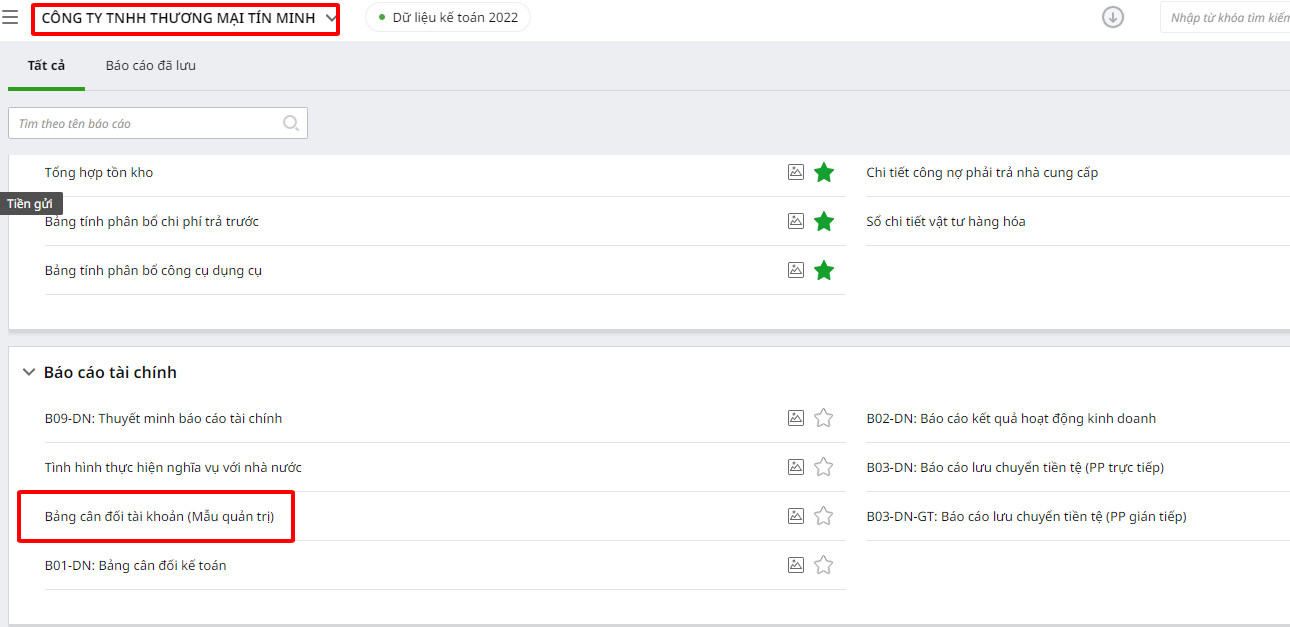
Task: Click preview icon for Bảng tính phân bổ công cụ dụng cụ
Action: click(796, 270)
